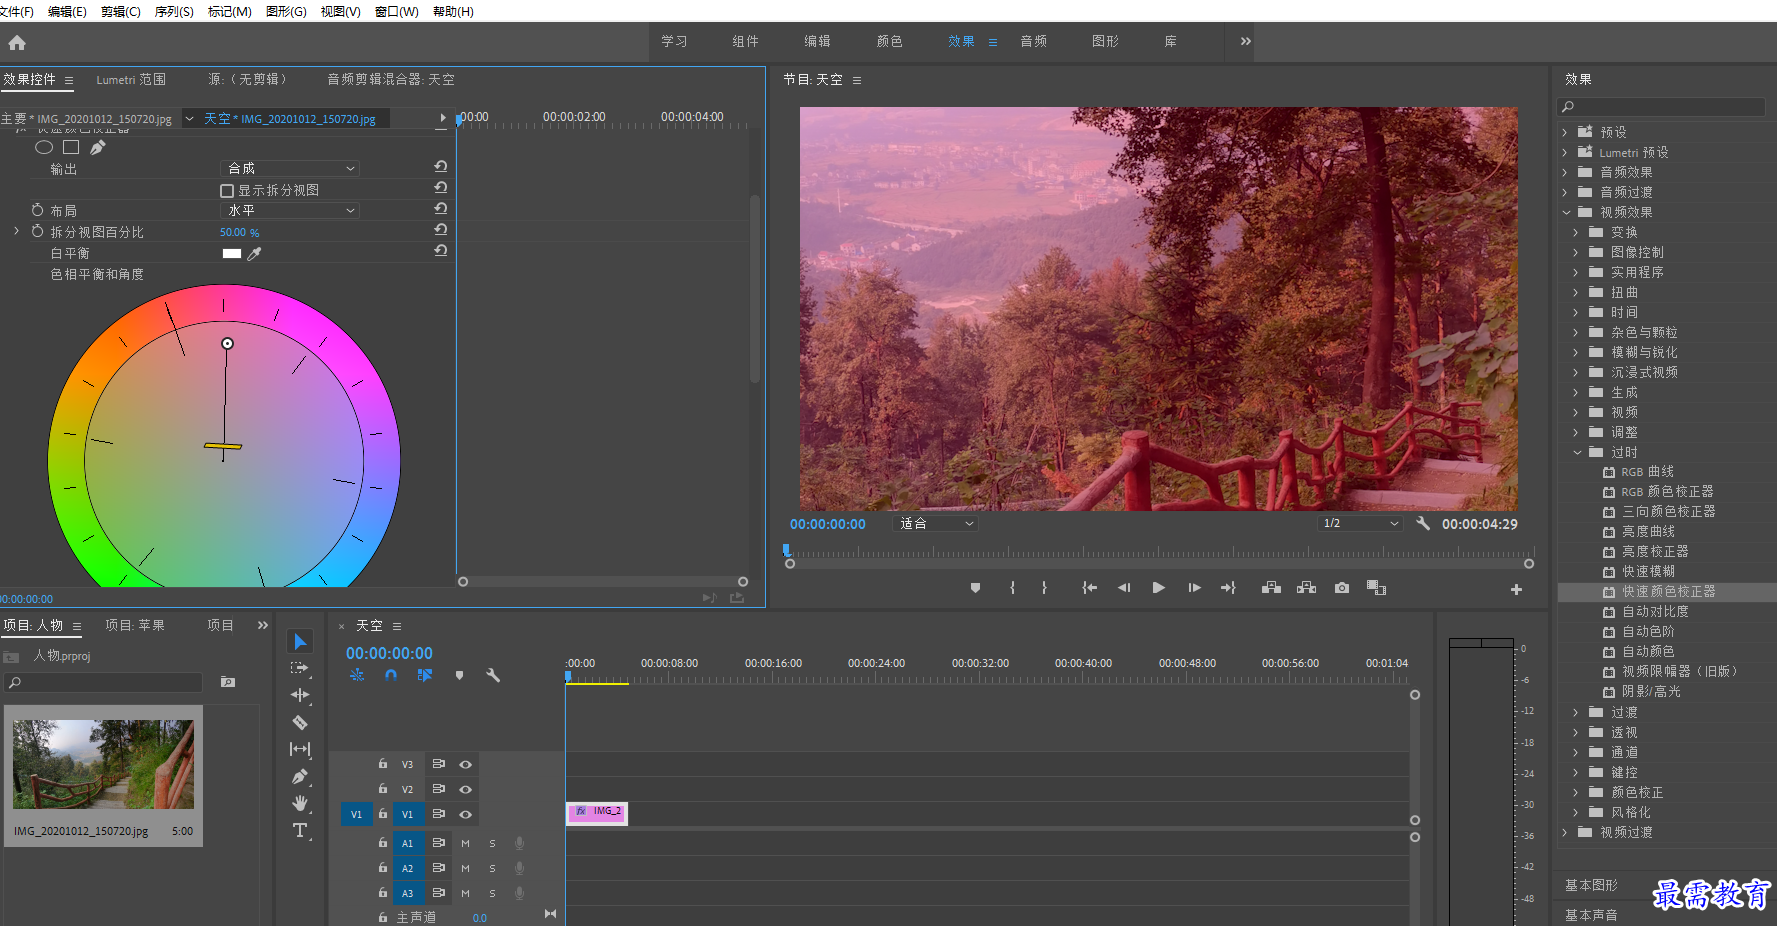Select the 快速颜色校正器 effect

[1668, 591]
